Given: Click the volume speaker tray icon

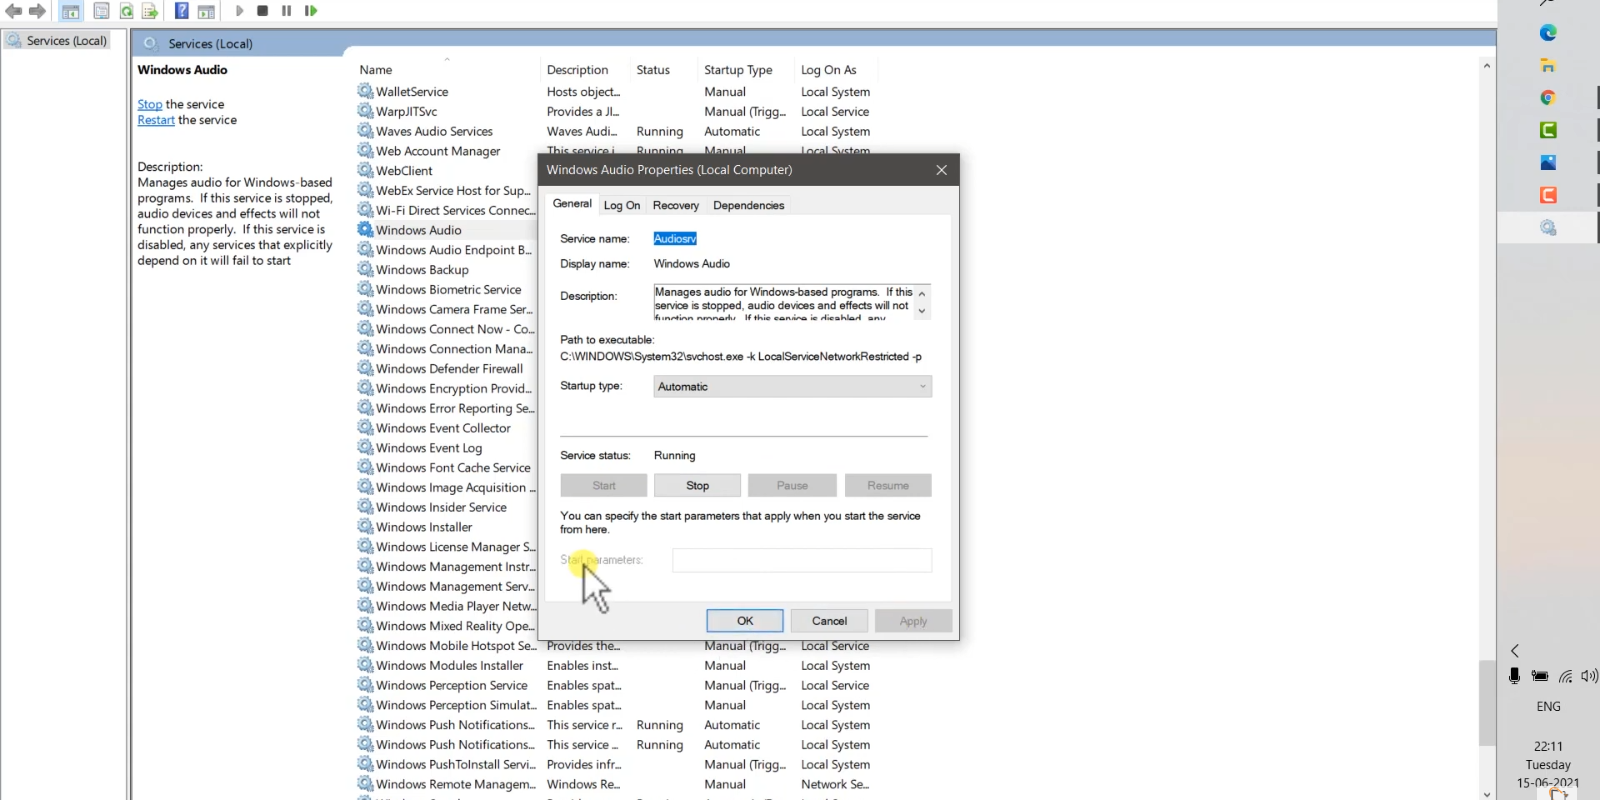Looking at the screenshot, I should 1588,676.
